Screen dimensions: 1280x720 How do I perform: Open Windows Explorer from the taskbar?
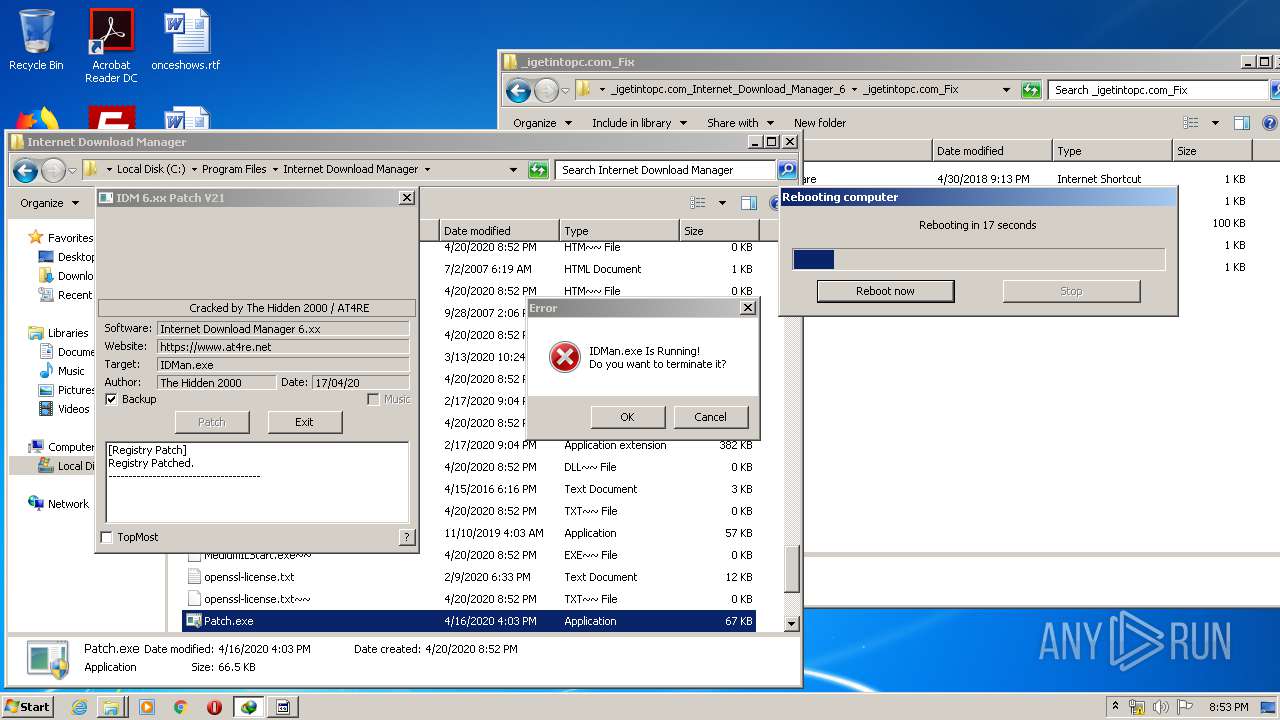click(112, 707)
